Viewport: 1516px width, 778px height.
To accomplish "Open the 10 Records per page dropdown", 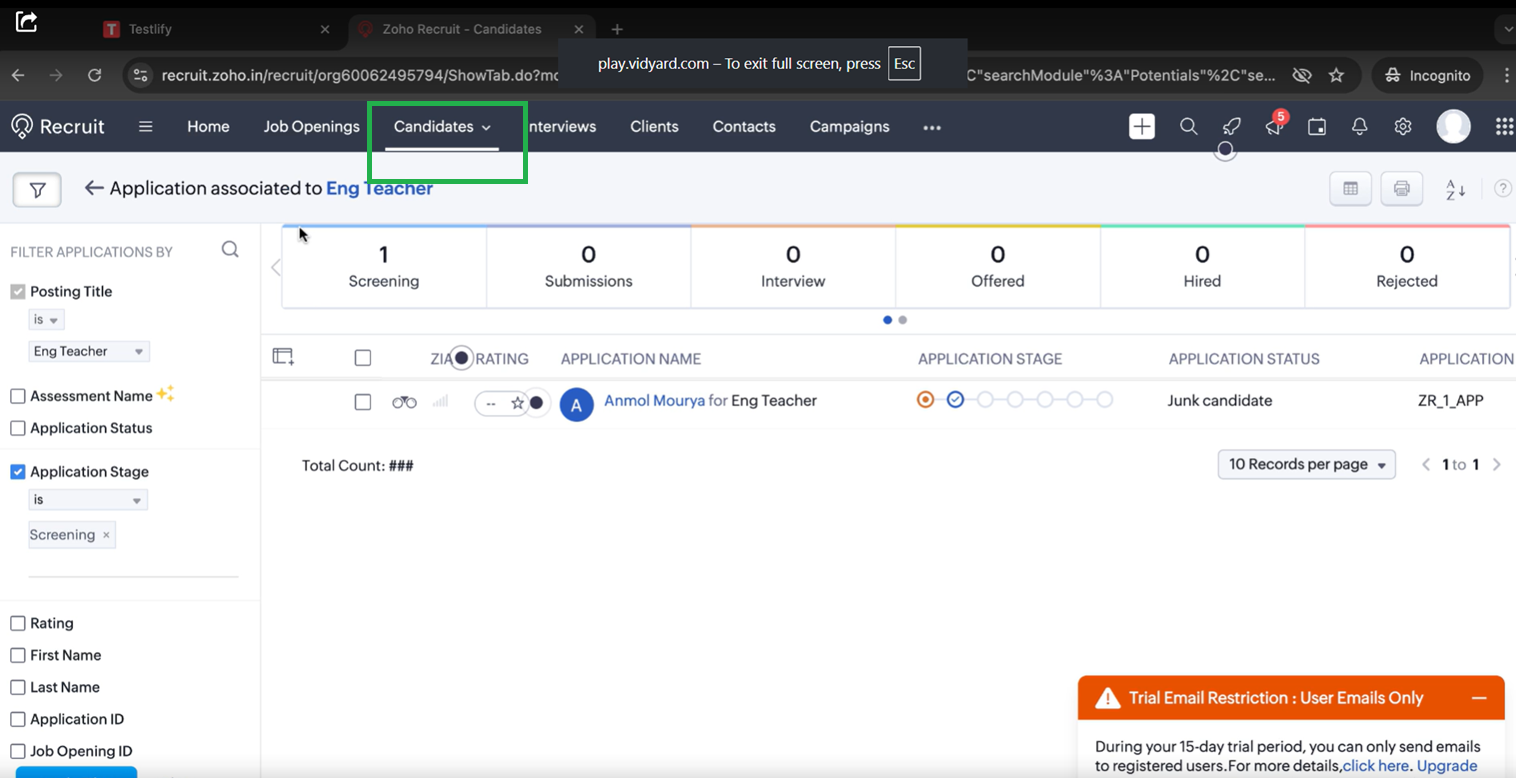I will tap(1306, 464).
